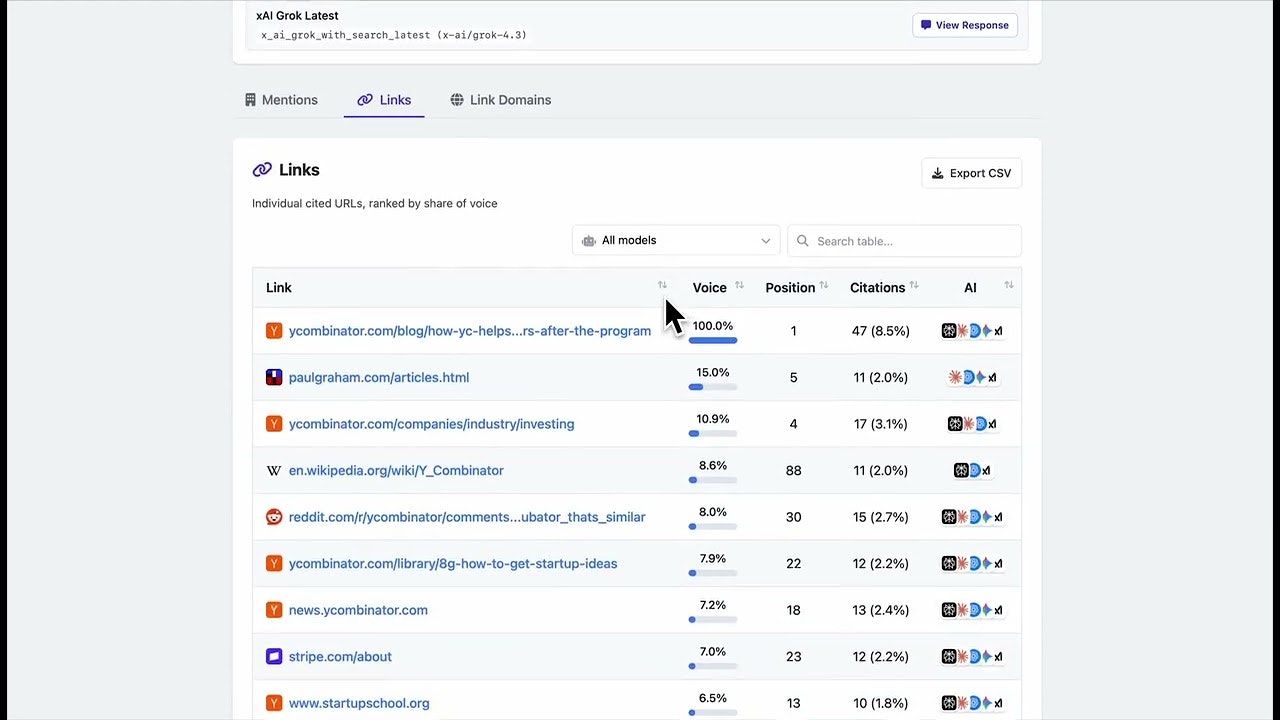Image resolution: width=1280 pixels, height=720 pixels.
Task: Click the AI model icons in the blog row
Action: [x=972, y=331]
